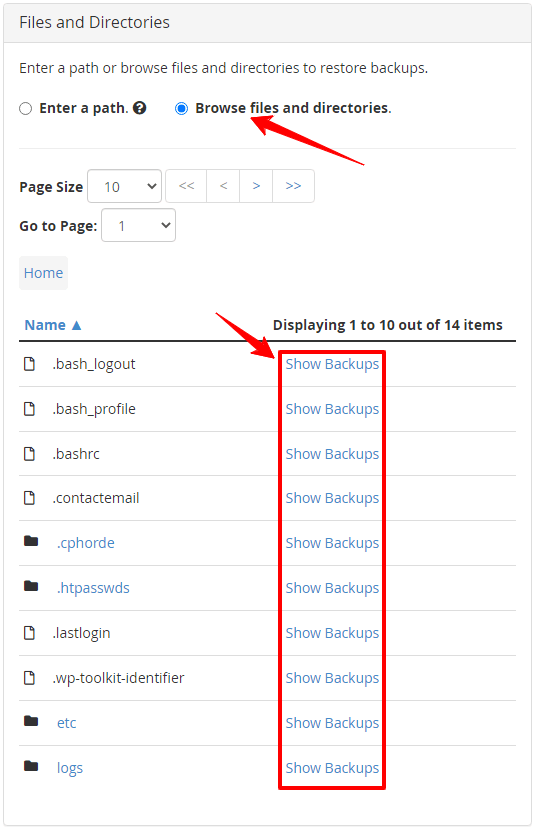Click the .contactemail file icon
The image size is (535, 830).
point(30,498)
